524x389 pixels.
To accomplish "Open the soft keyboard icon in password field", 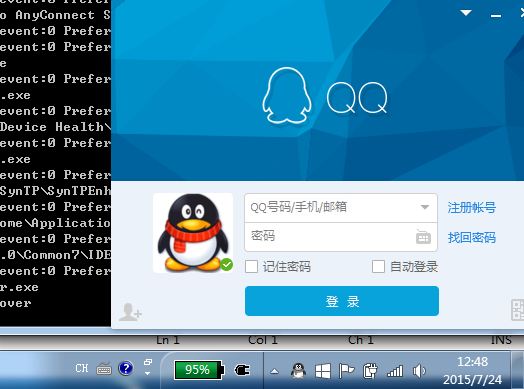I will pos(423,237).
